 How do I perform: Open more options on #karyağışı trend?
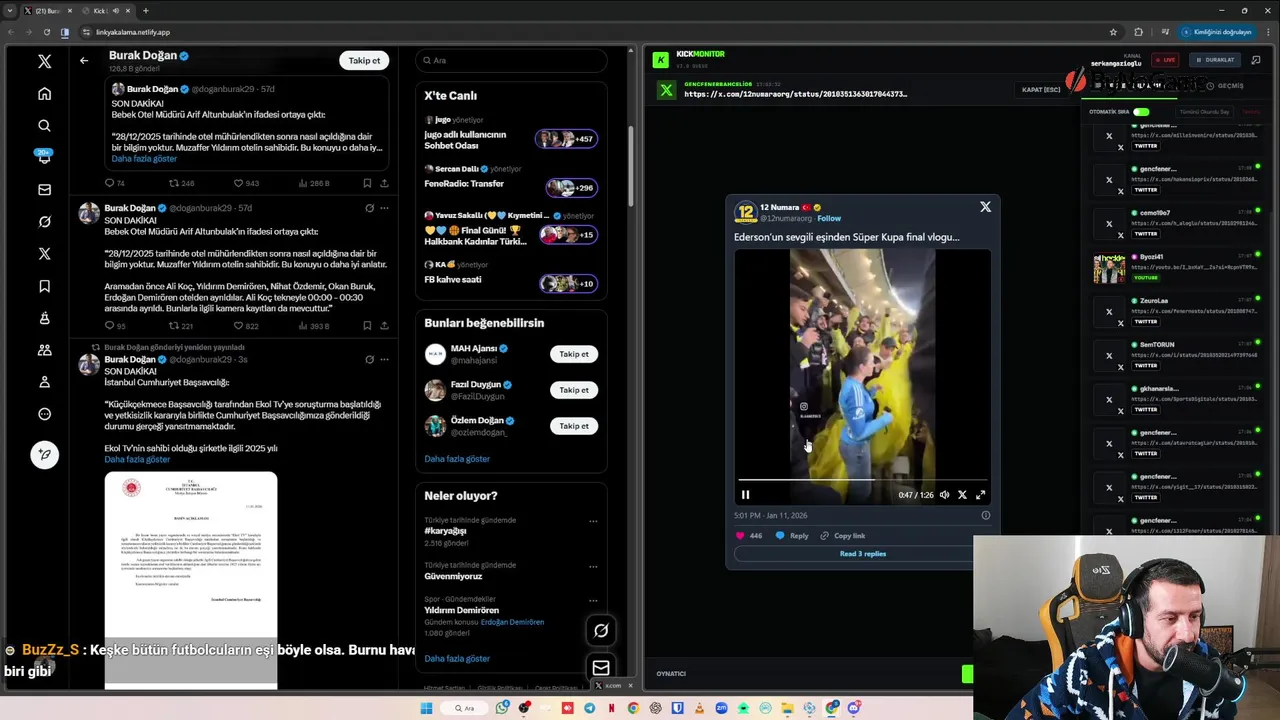(593, 521)
